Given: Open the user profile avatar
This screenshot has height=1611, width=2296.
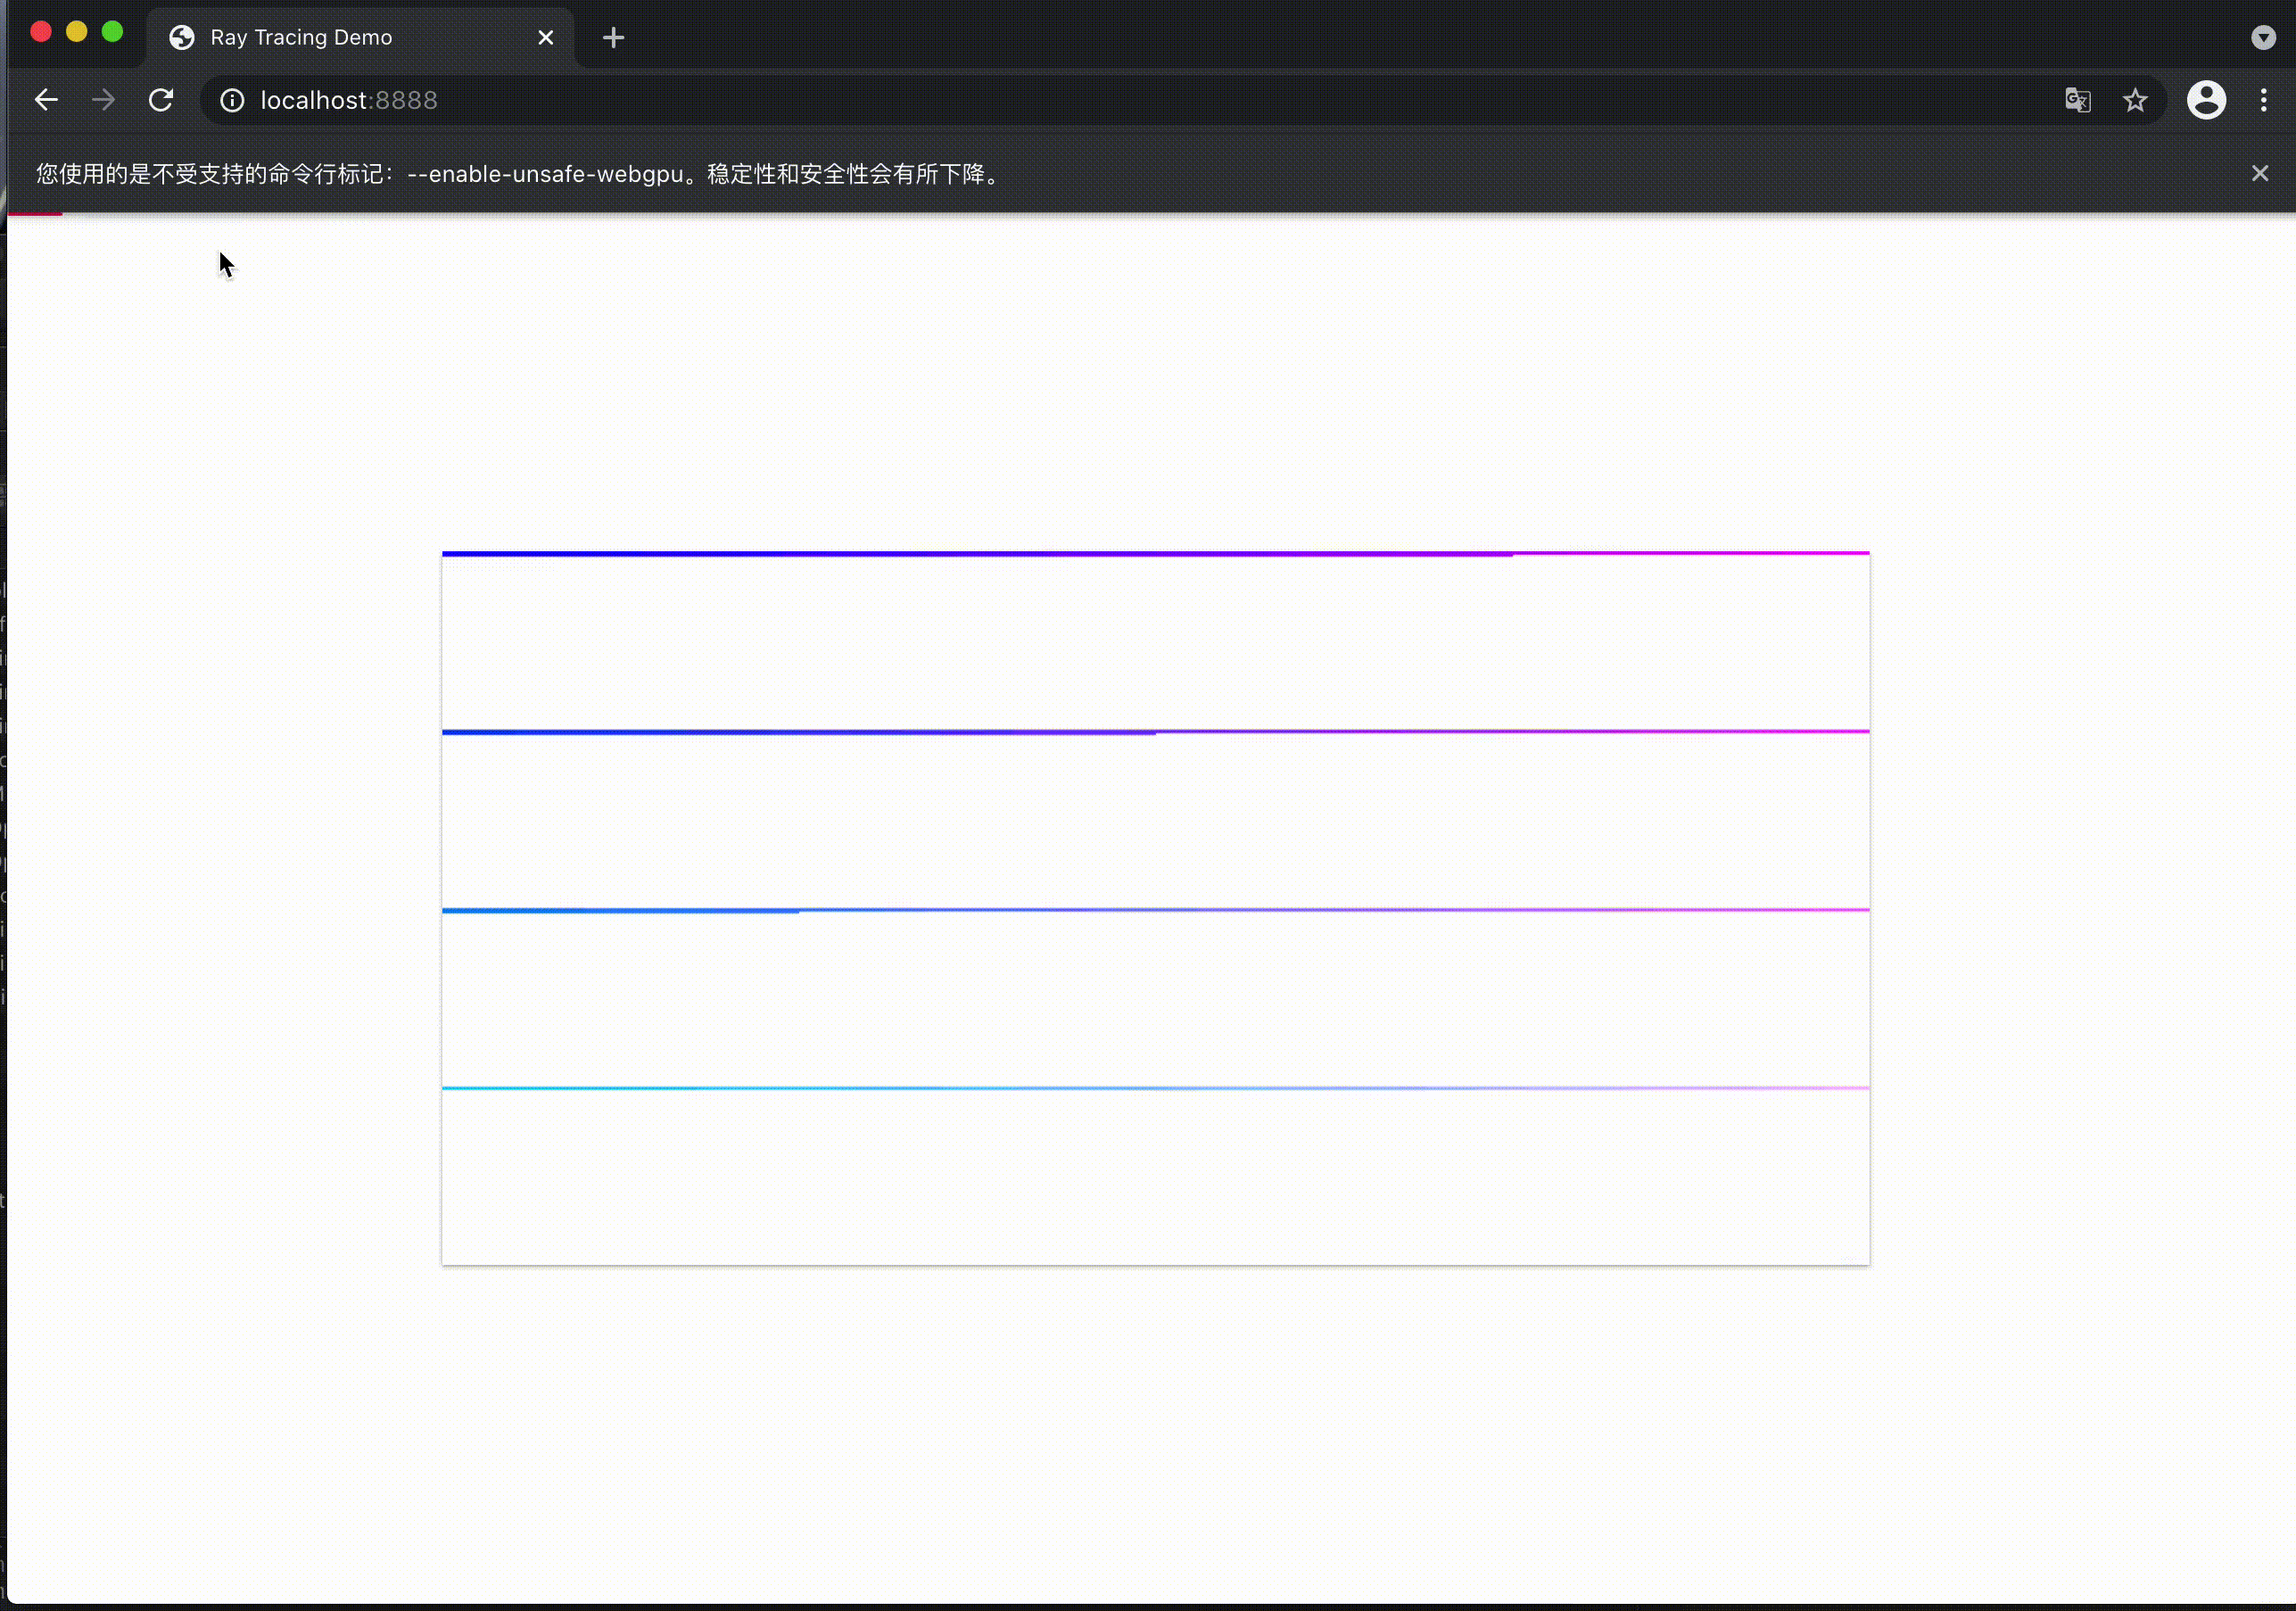Looking at the screenshot, I should tap(2206, 100).
